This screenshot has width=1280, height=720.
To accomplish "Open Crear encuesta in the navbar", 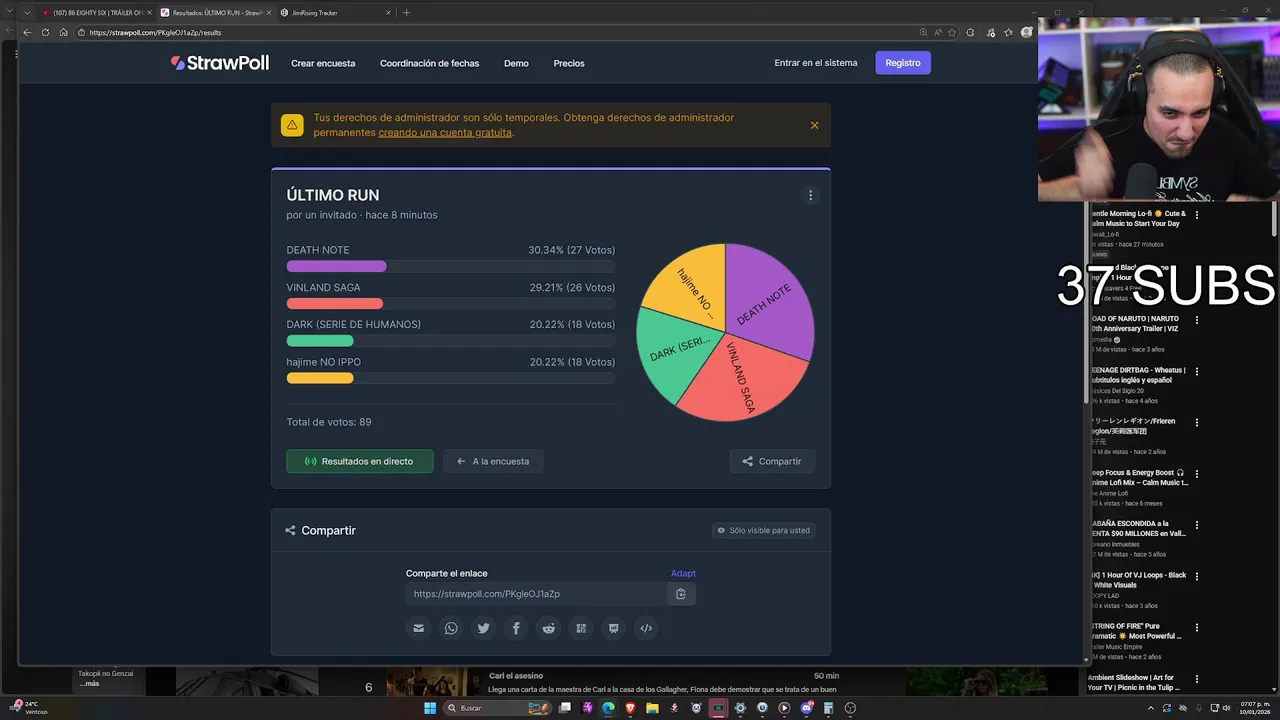I will [323, 63].
